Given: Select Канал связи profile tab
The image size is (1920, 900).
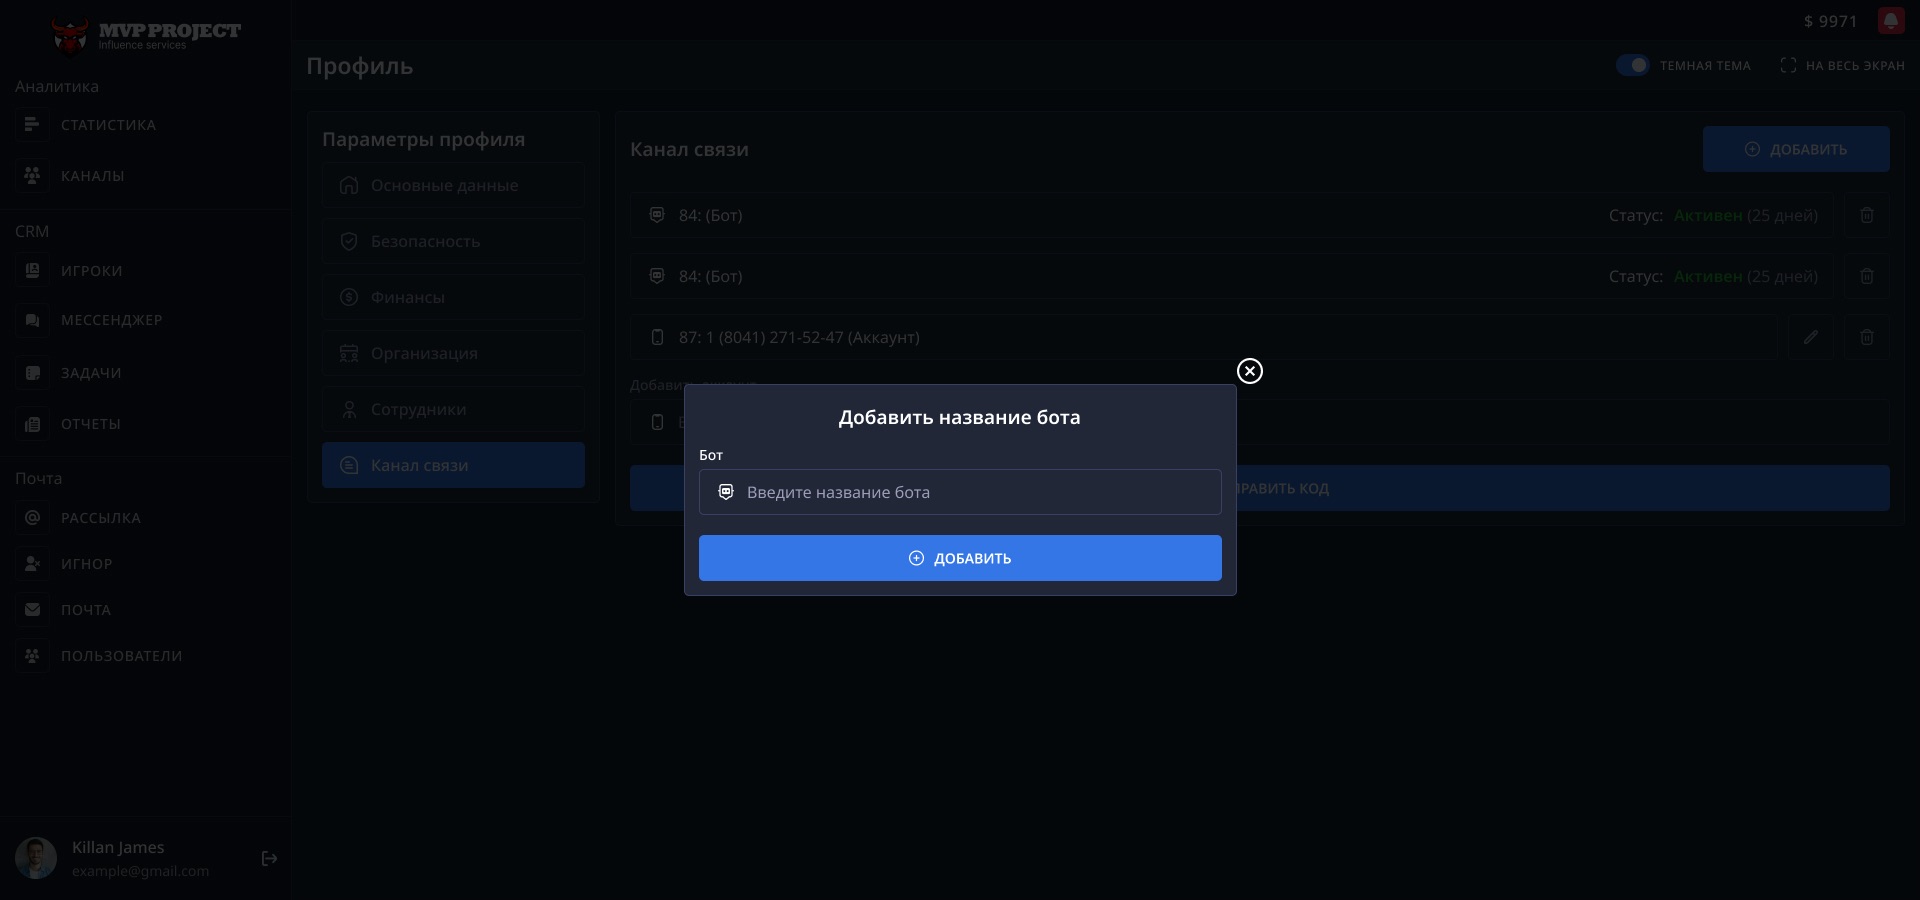Looking at the screenshot, I should [453, 465].
